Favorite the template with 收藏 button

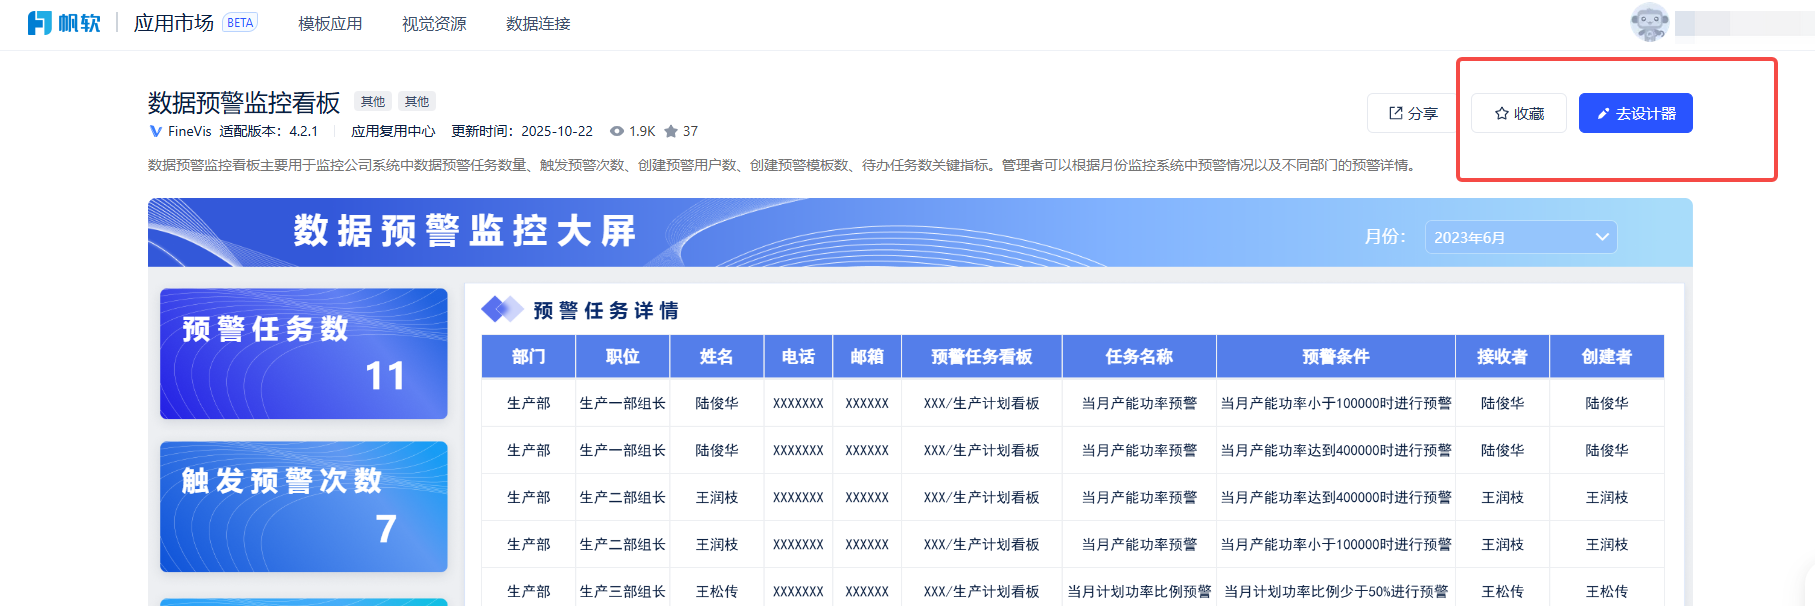1518,113
